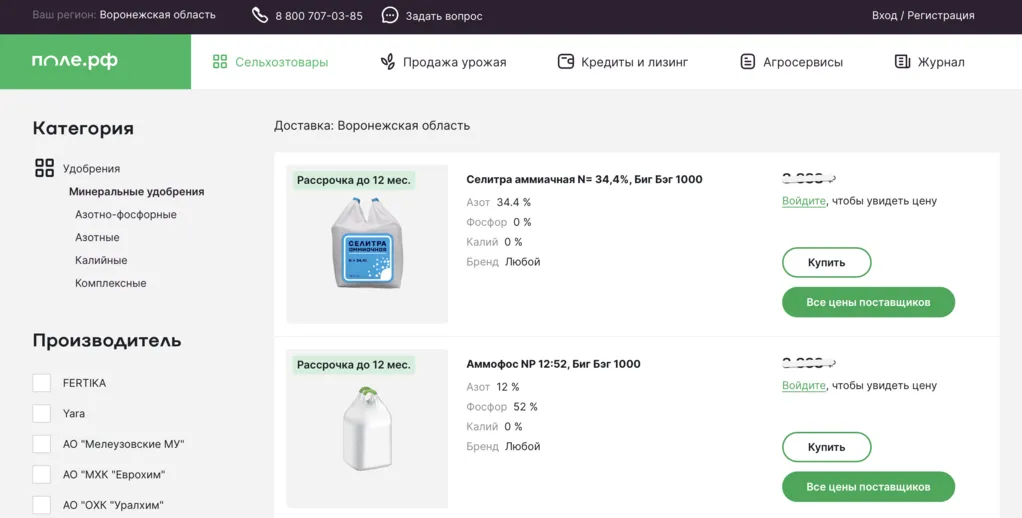Image resolution: width=1022 pixels, height=518 pixels.
Task: Click the Кредиты и лизинг wallet icon
Action: (566, 62)
